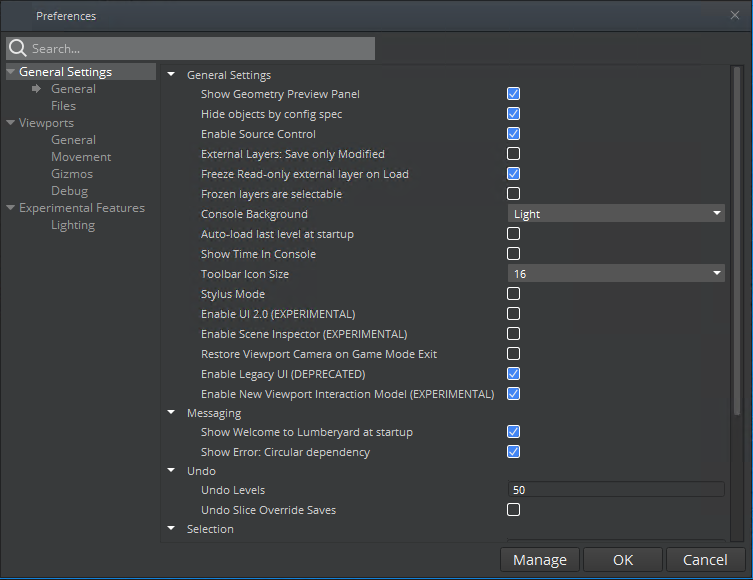The width and height of the screenshot is (753, 580).
Task: Click the Preferences window title icon
Action: tap(18, 16)
